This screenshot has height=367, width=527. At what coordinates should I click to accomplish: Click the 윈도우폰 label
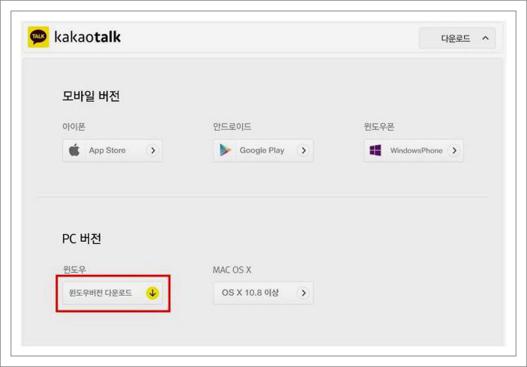point(379,127)
